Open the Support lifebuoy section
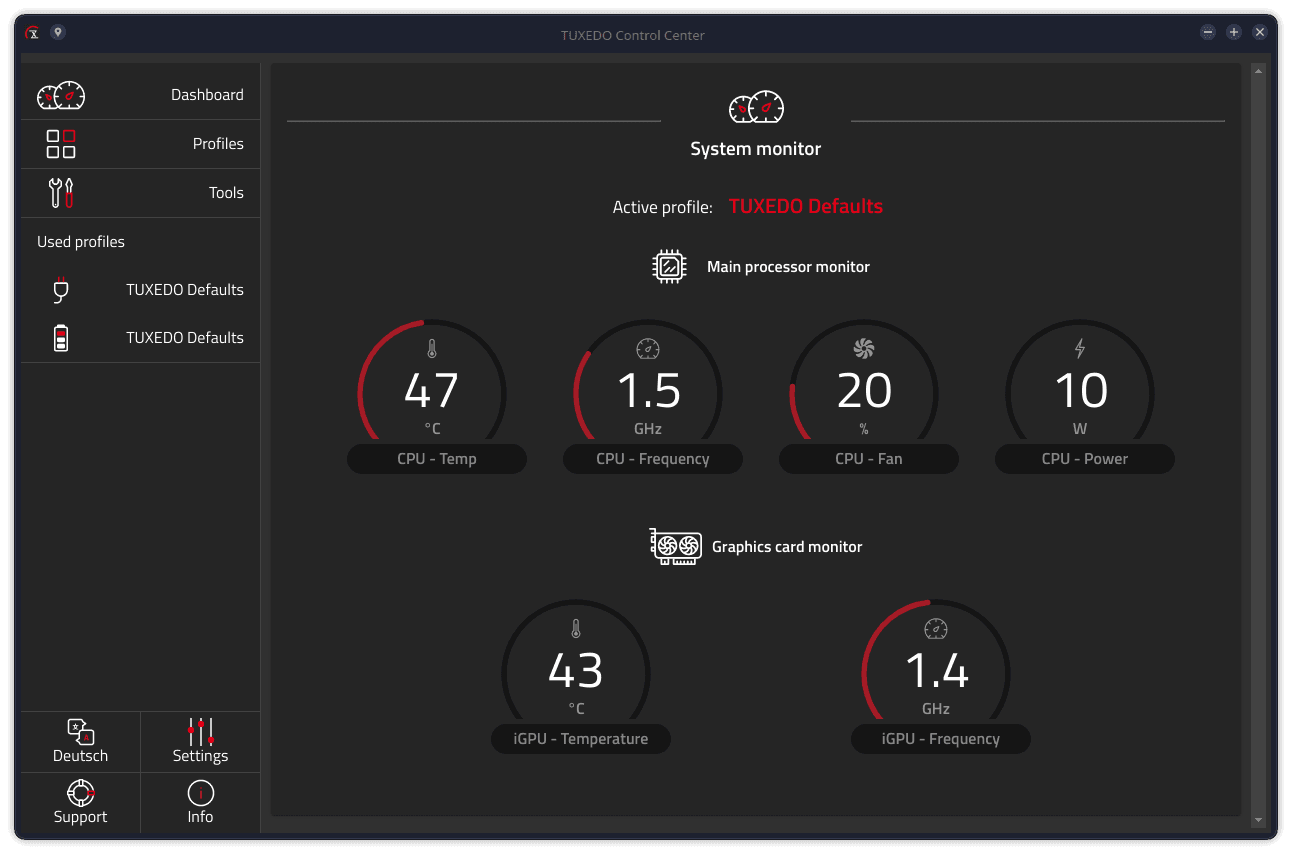This screenshot has height=854, width=1292. (x=80, y=803)
